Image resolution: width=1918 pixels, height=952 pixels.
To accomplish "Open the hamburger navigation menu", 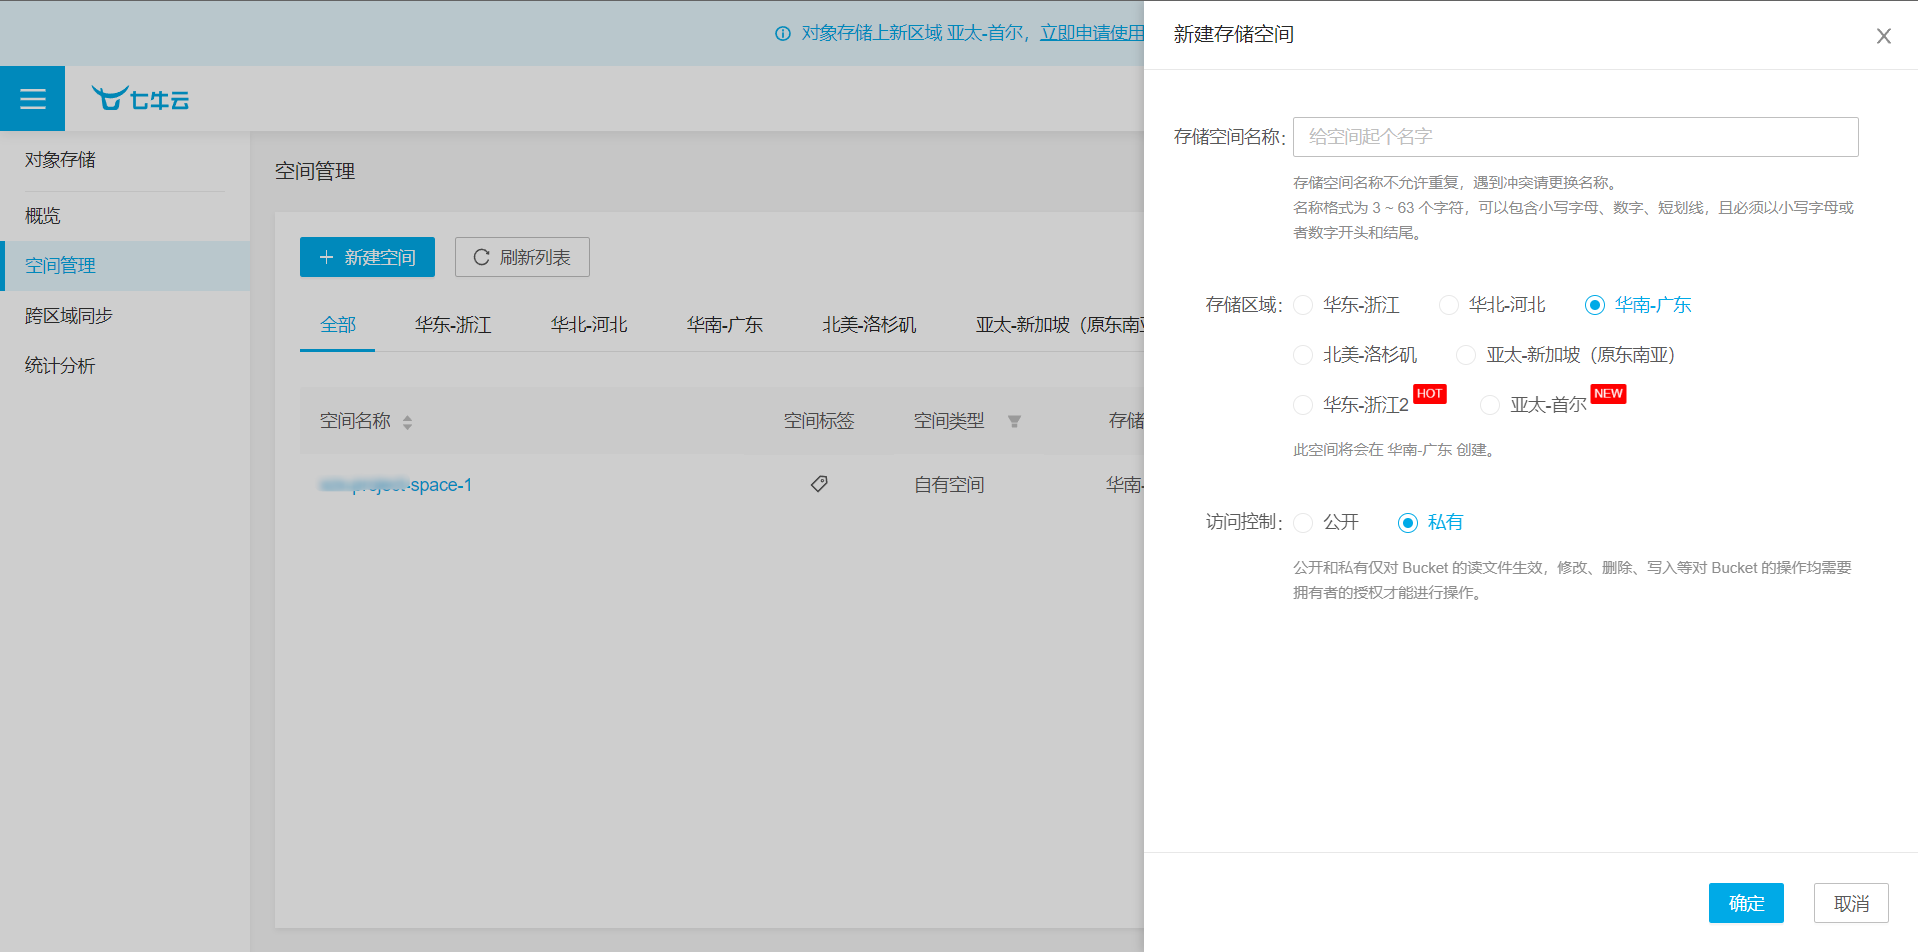I will pos(32,98).
